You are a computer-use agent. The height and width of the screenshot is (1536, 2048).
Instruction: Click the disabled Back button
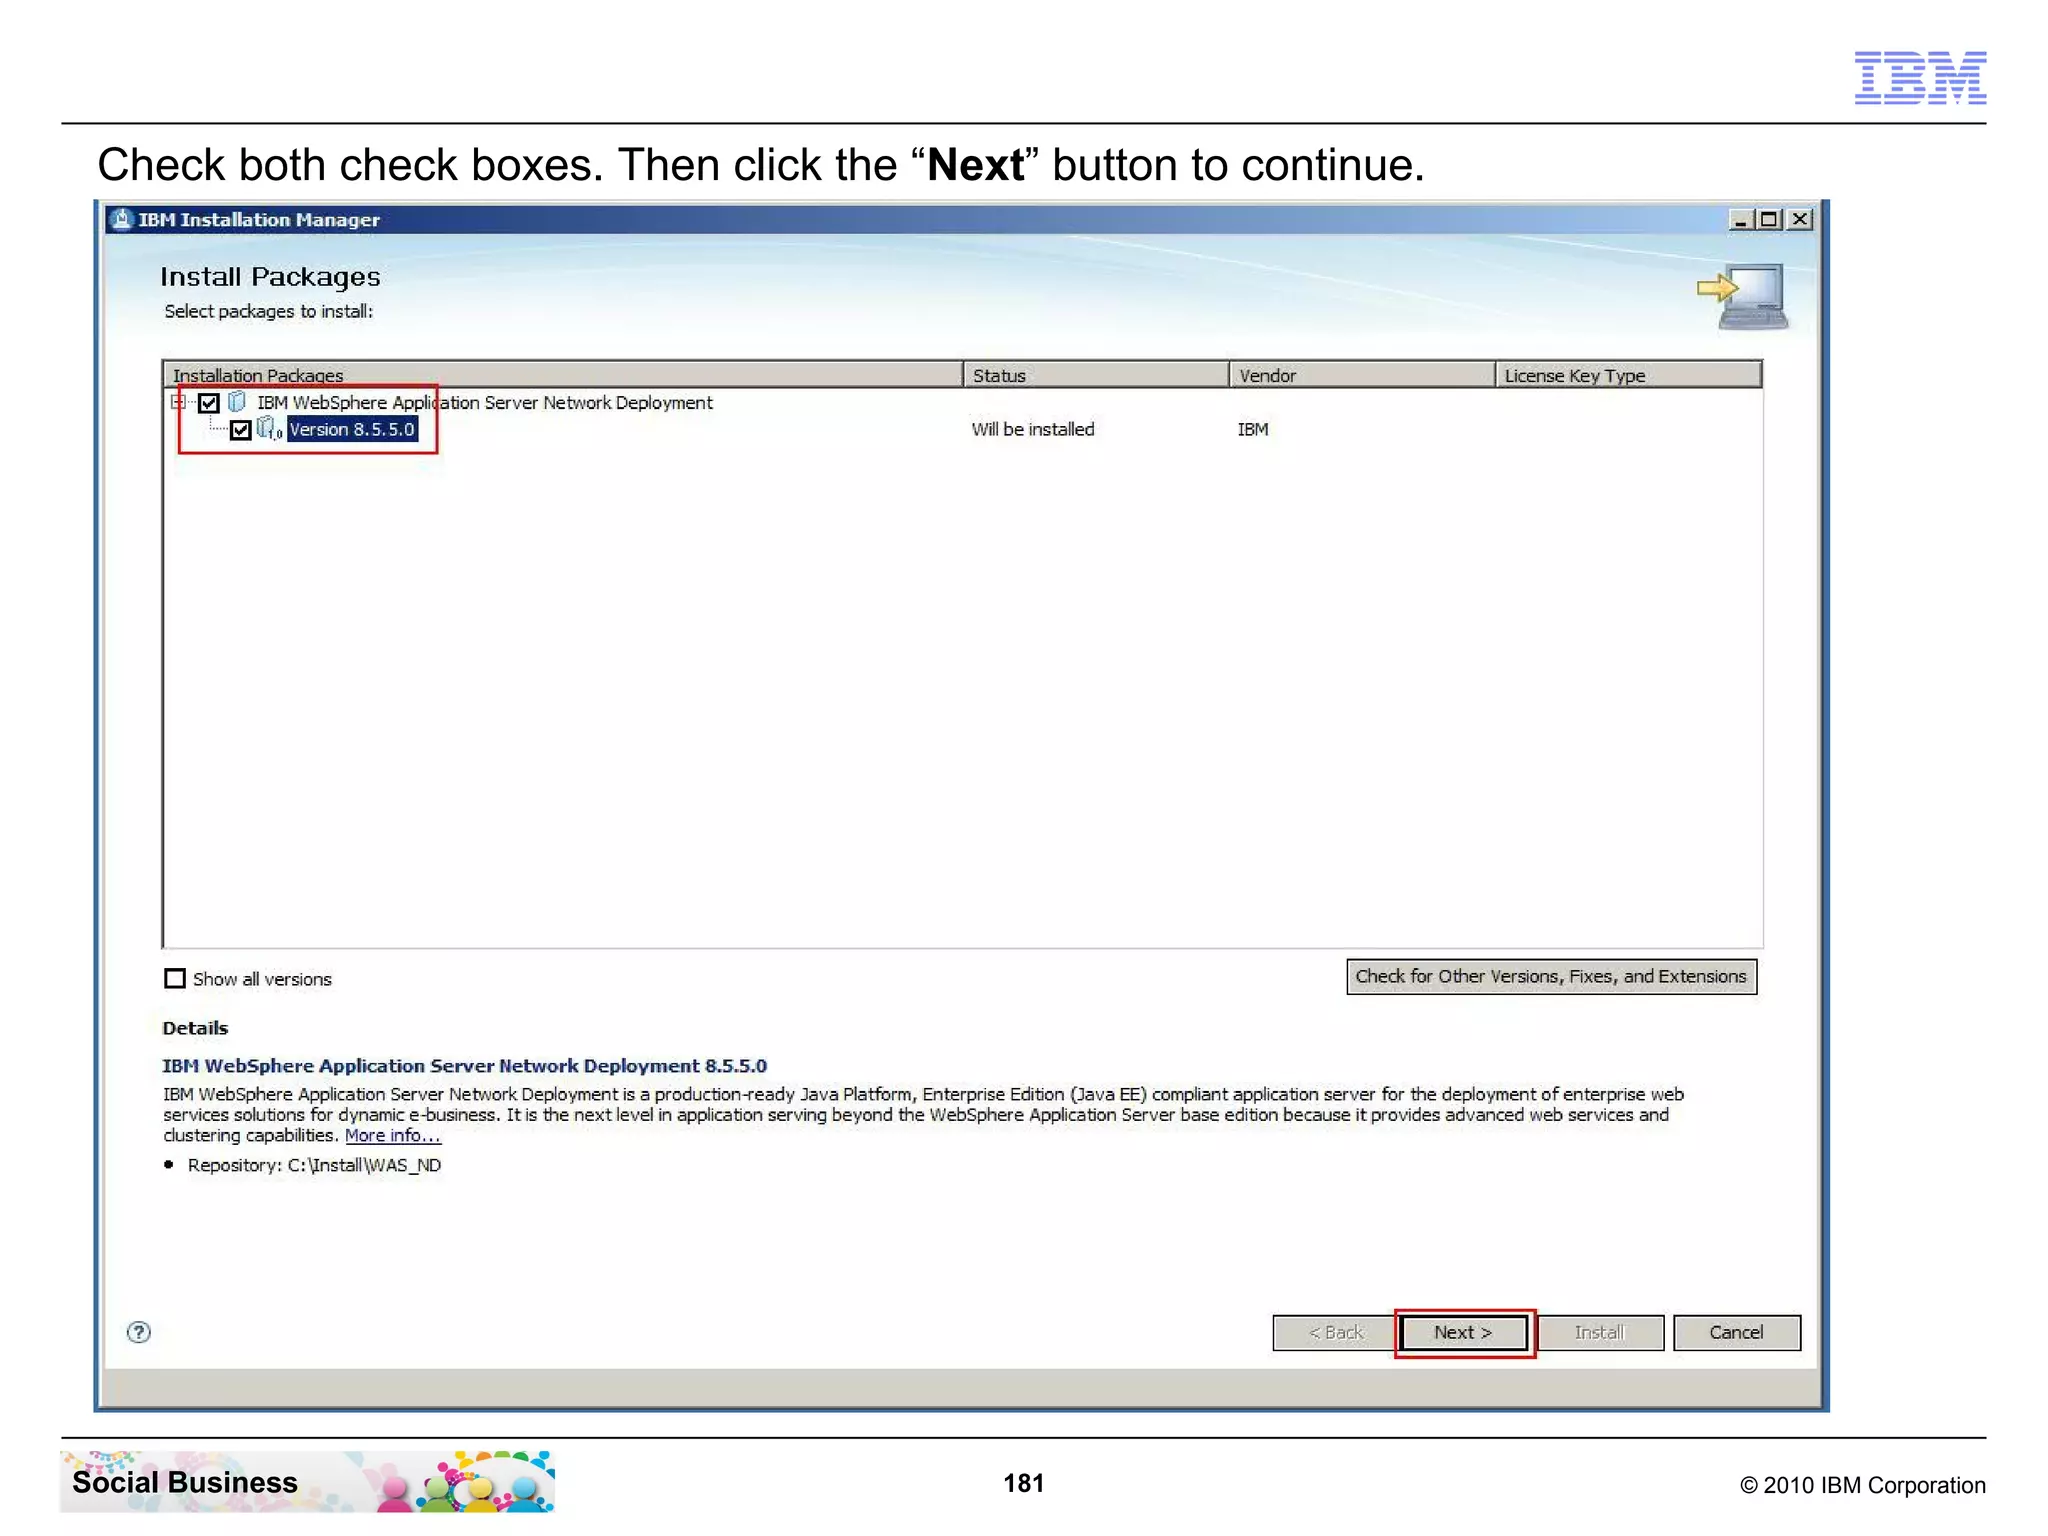(x=1335, y=1332)
